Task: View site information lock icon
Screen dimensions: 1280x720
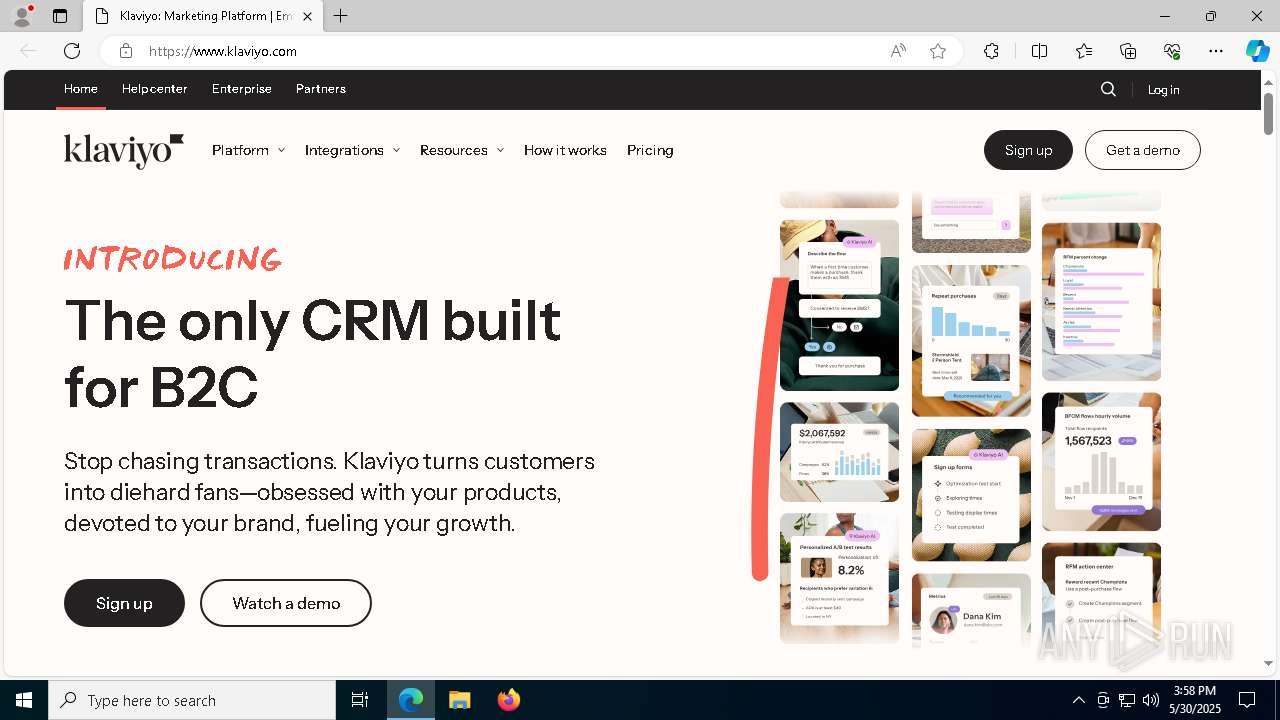Action: tap(125, 51)
